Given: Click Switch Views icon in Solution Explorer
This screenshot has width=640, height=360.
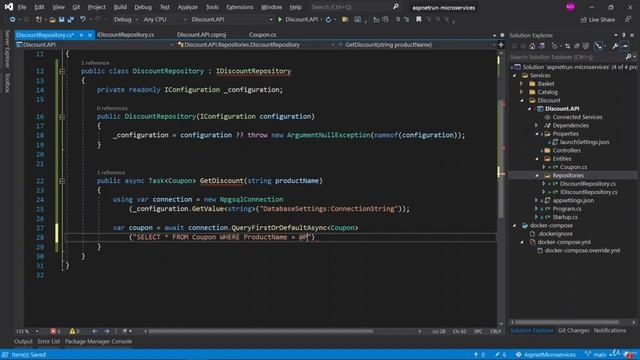Looking at the screenshot, I should (542, 46).
